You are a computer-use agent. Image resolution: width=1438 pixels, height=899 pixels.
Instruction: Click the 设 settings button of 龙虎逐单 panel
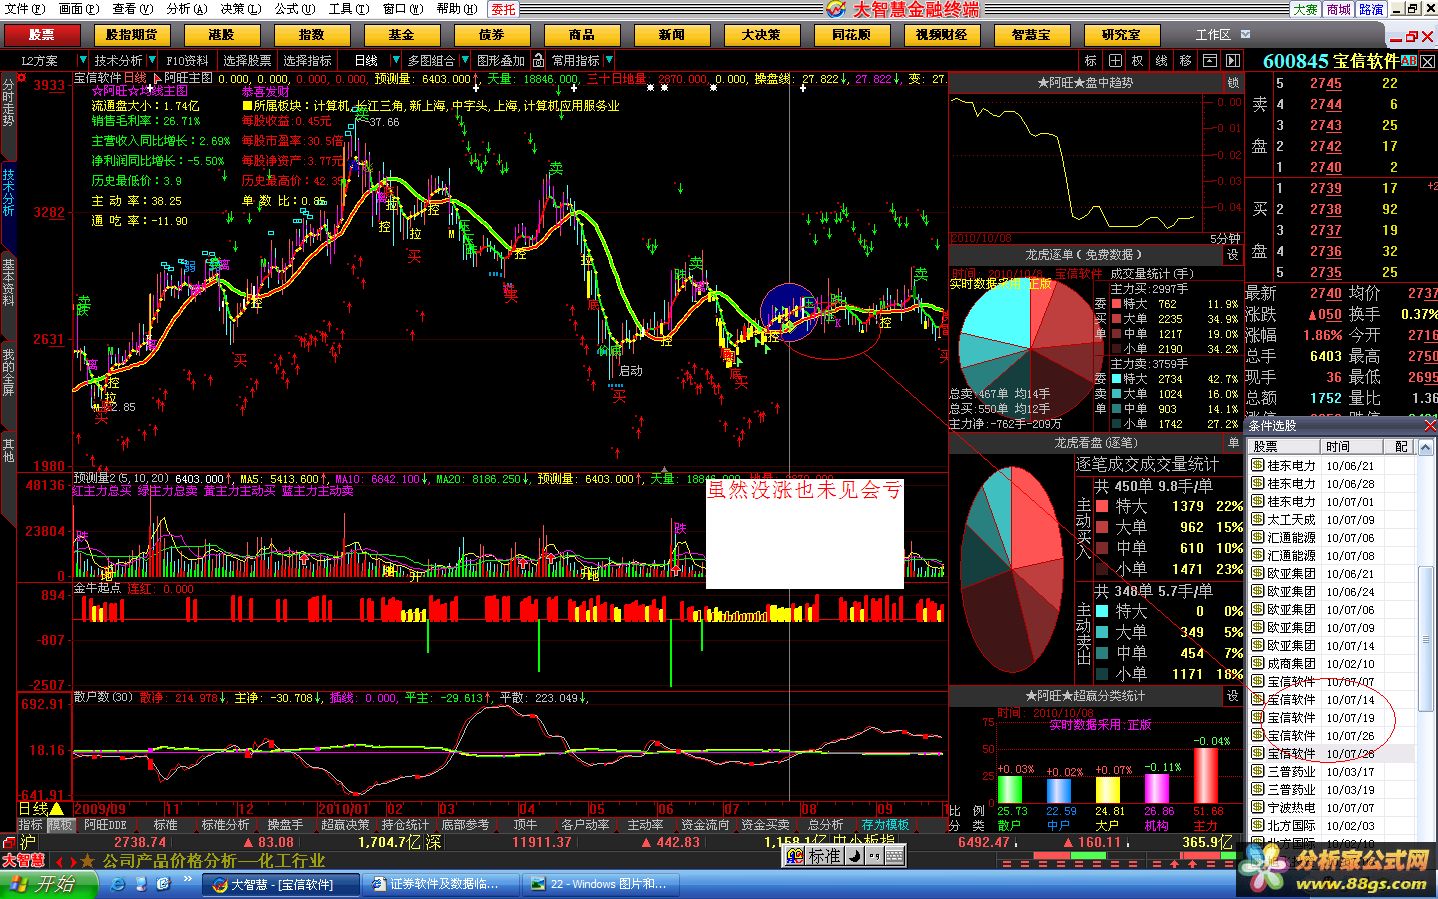(x=1233, y=255)
